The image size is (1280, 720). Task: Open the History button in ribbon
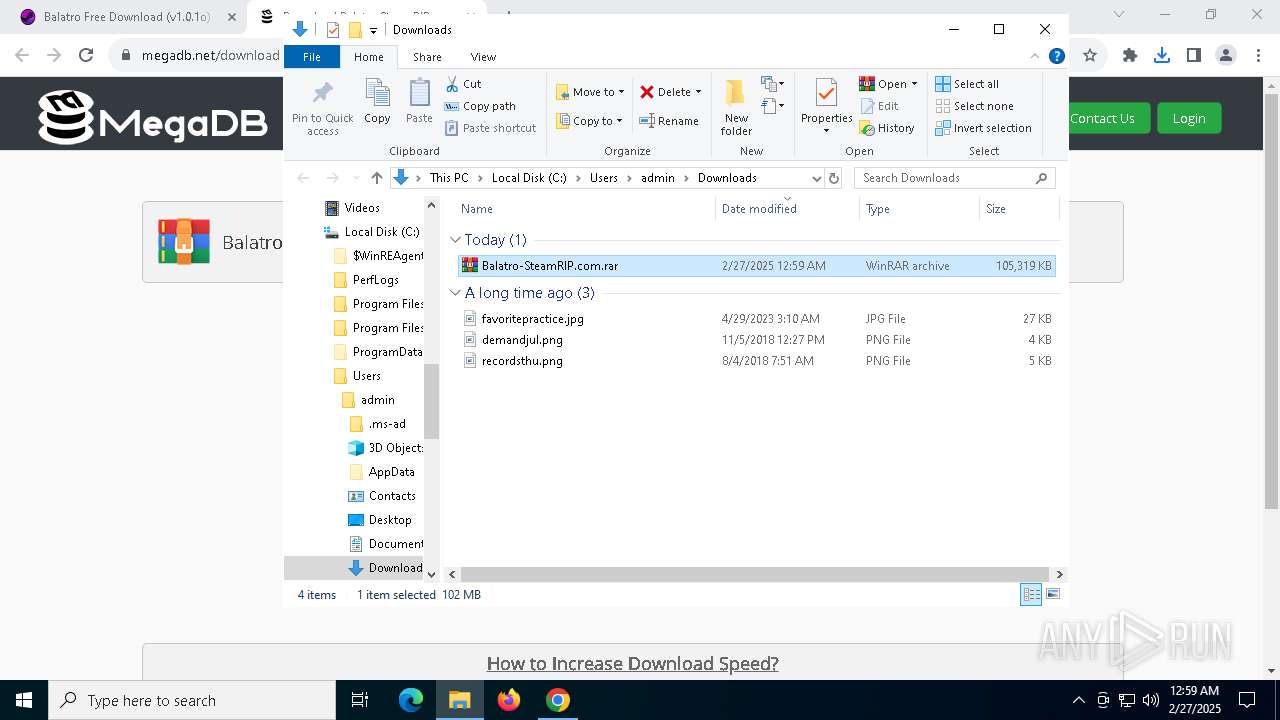tap(887, 128)
